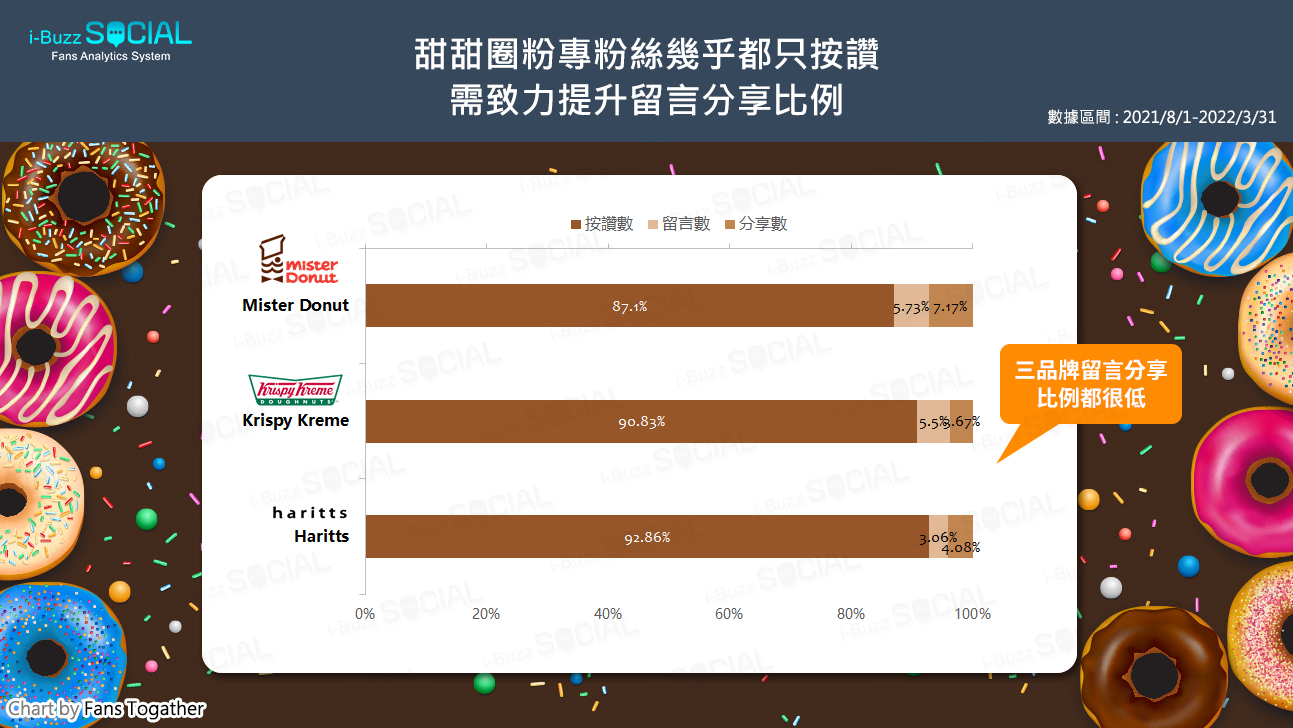Select Haritts' 92.86% likes bar

[646, 537]
